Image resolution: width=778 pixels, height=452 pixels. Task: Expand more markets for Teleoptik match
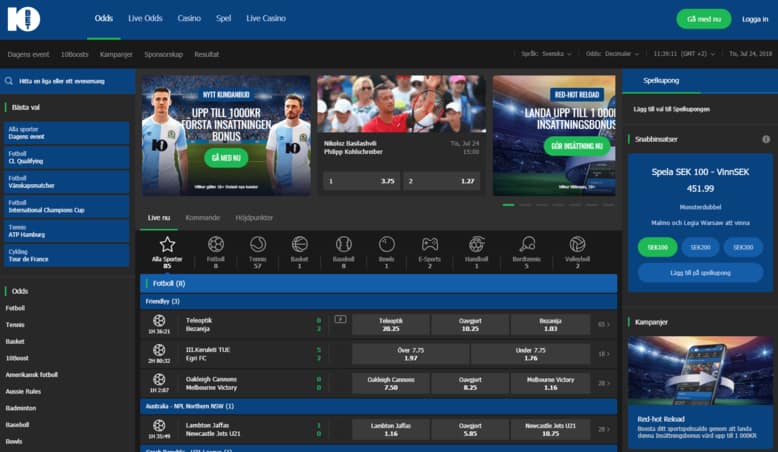(x=604, y=324)
